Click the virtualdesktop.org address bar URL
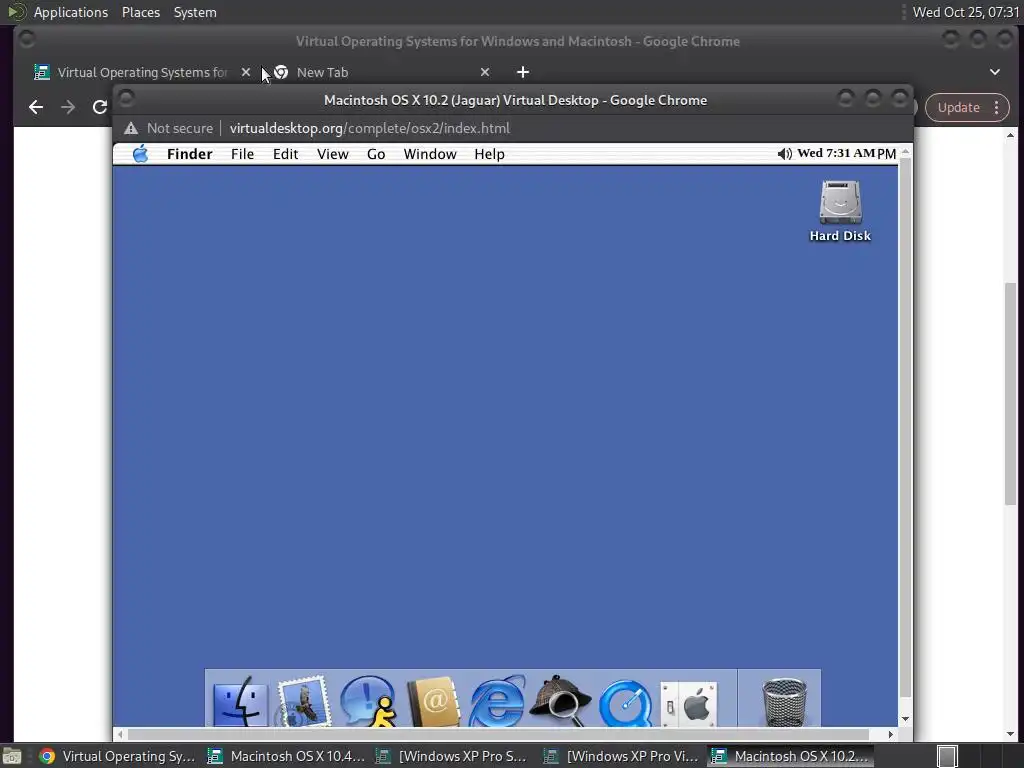 click(370, 128)
